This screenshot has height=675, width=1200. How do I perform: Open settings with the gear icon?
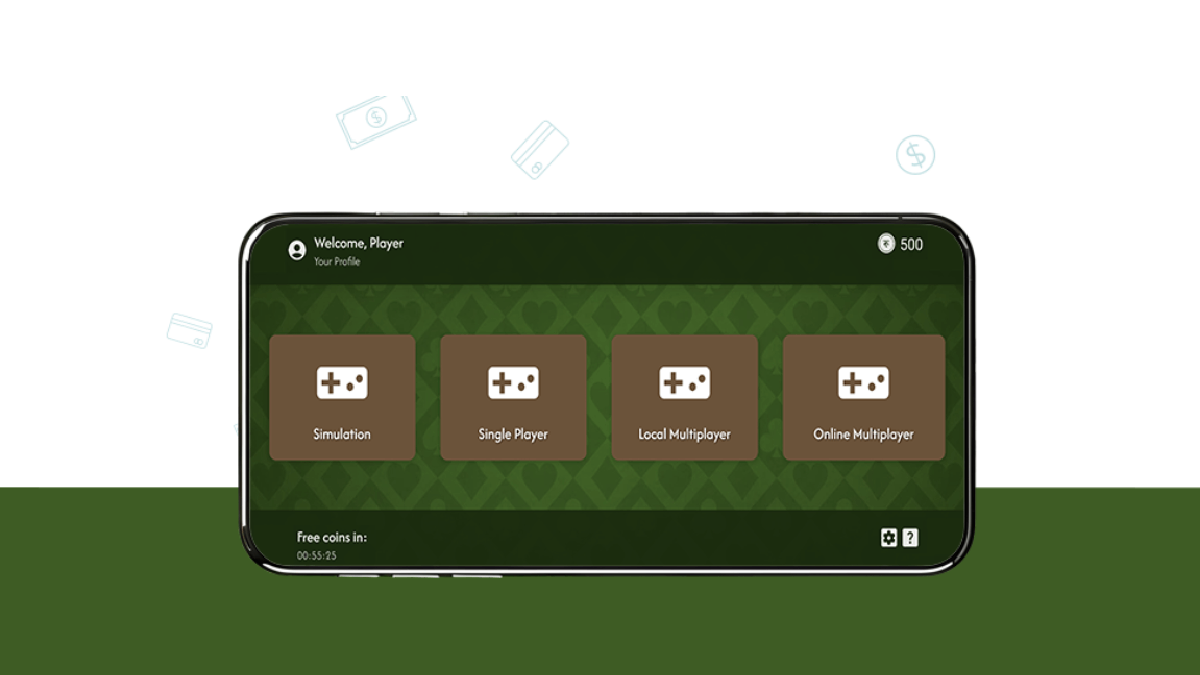coord(889,538)
